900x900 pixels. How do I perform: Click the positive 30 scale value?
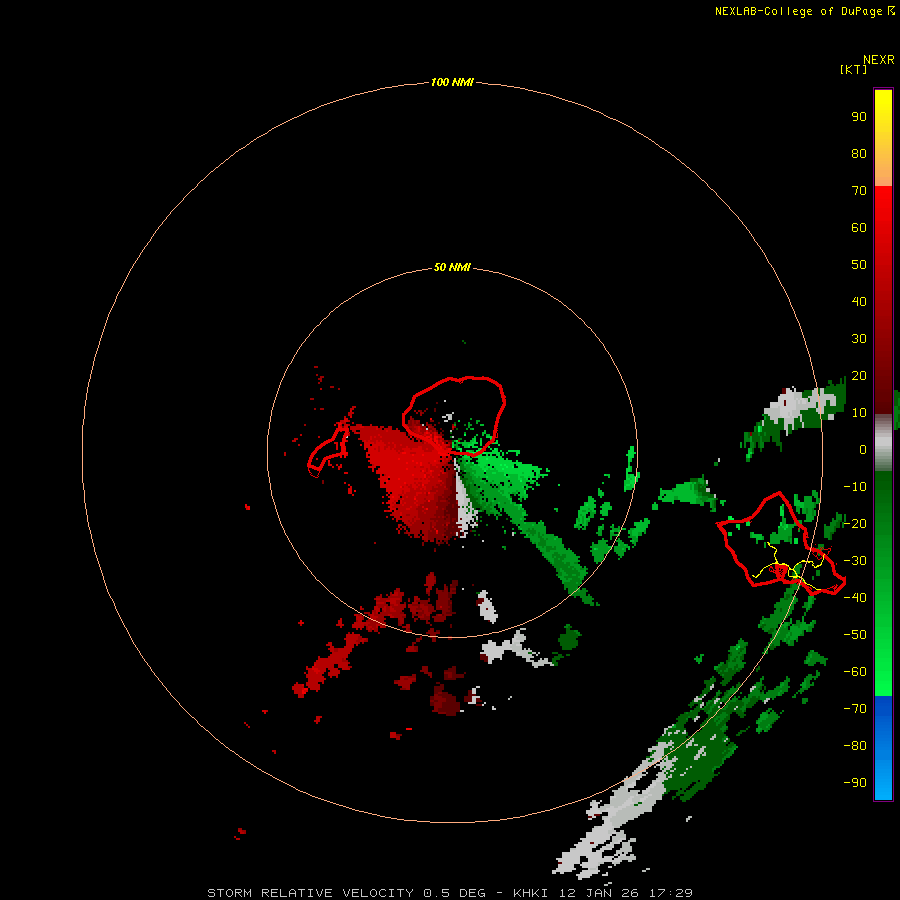tap(859, 339)
